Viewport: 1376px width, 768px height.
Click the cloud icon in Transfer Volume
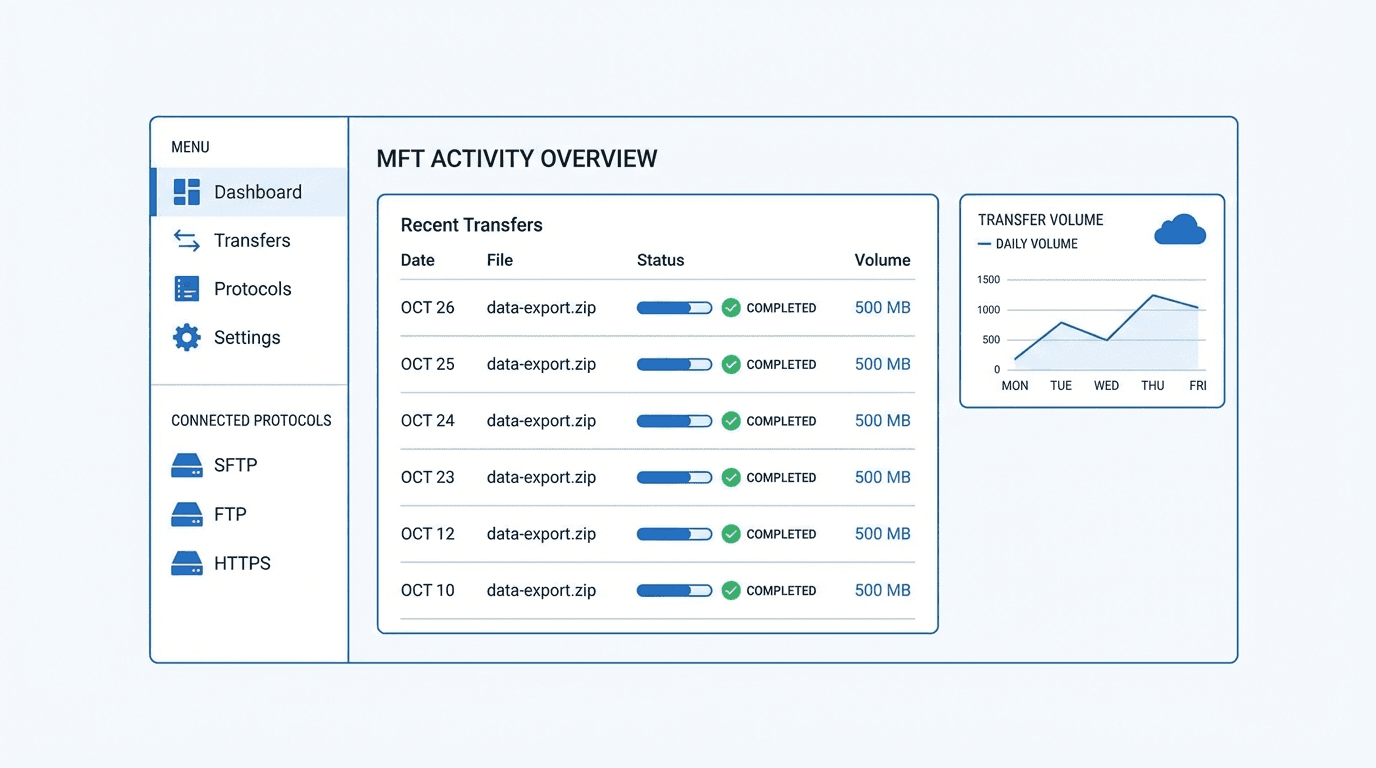tap(1179, 230)
